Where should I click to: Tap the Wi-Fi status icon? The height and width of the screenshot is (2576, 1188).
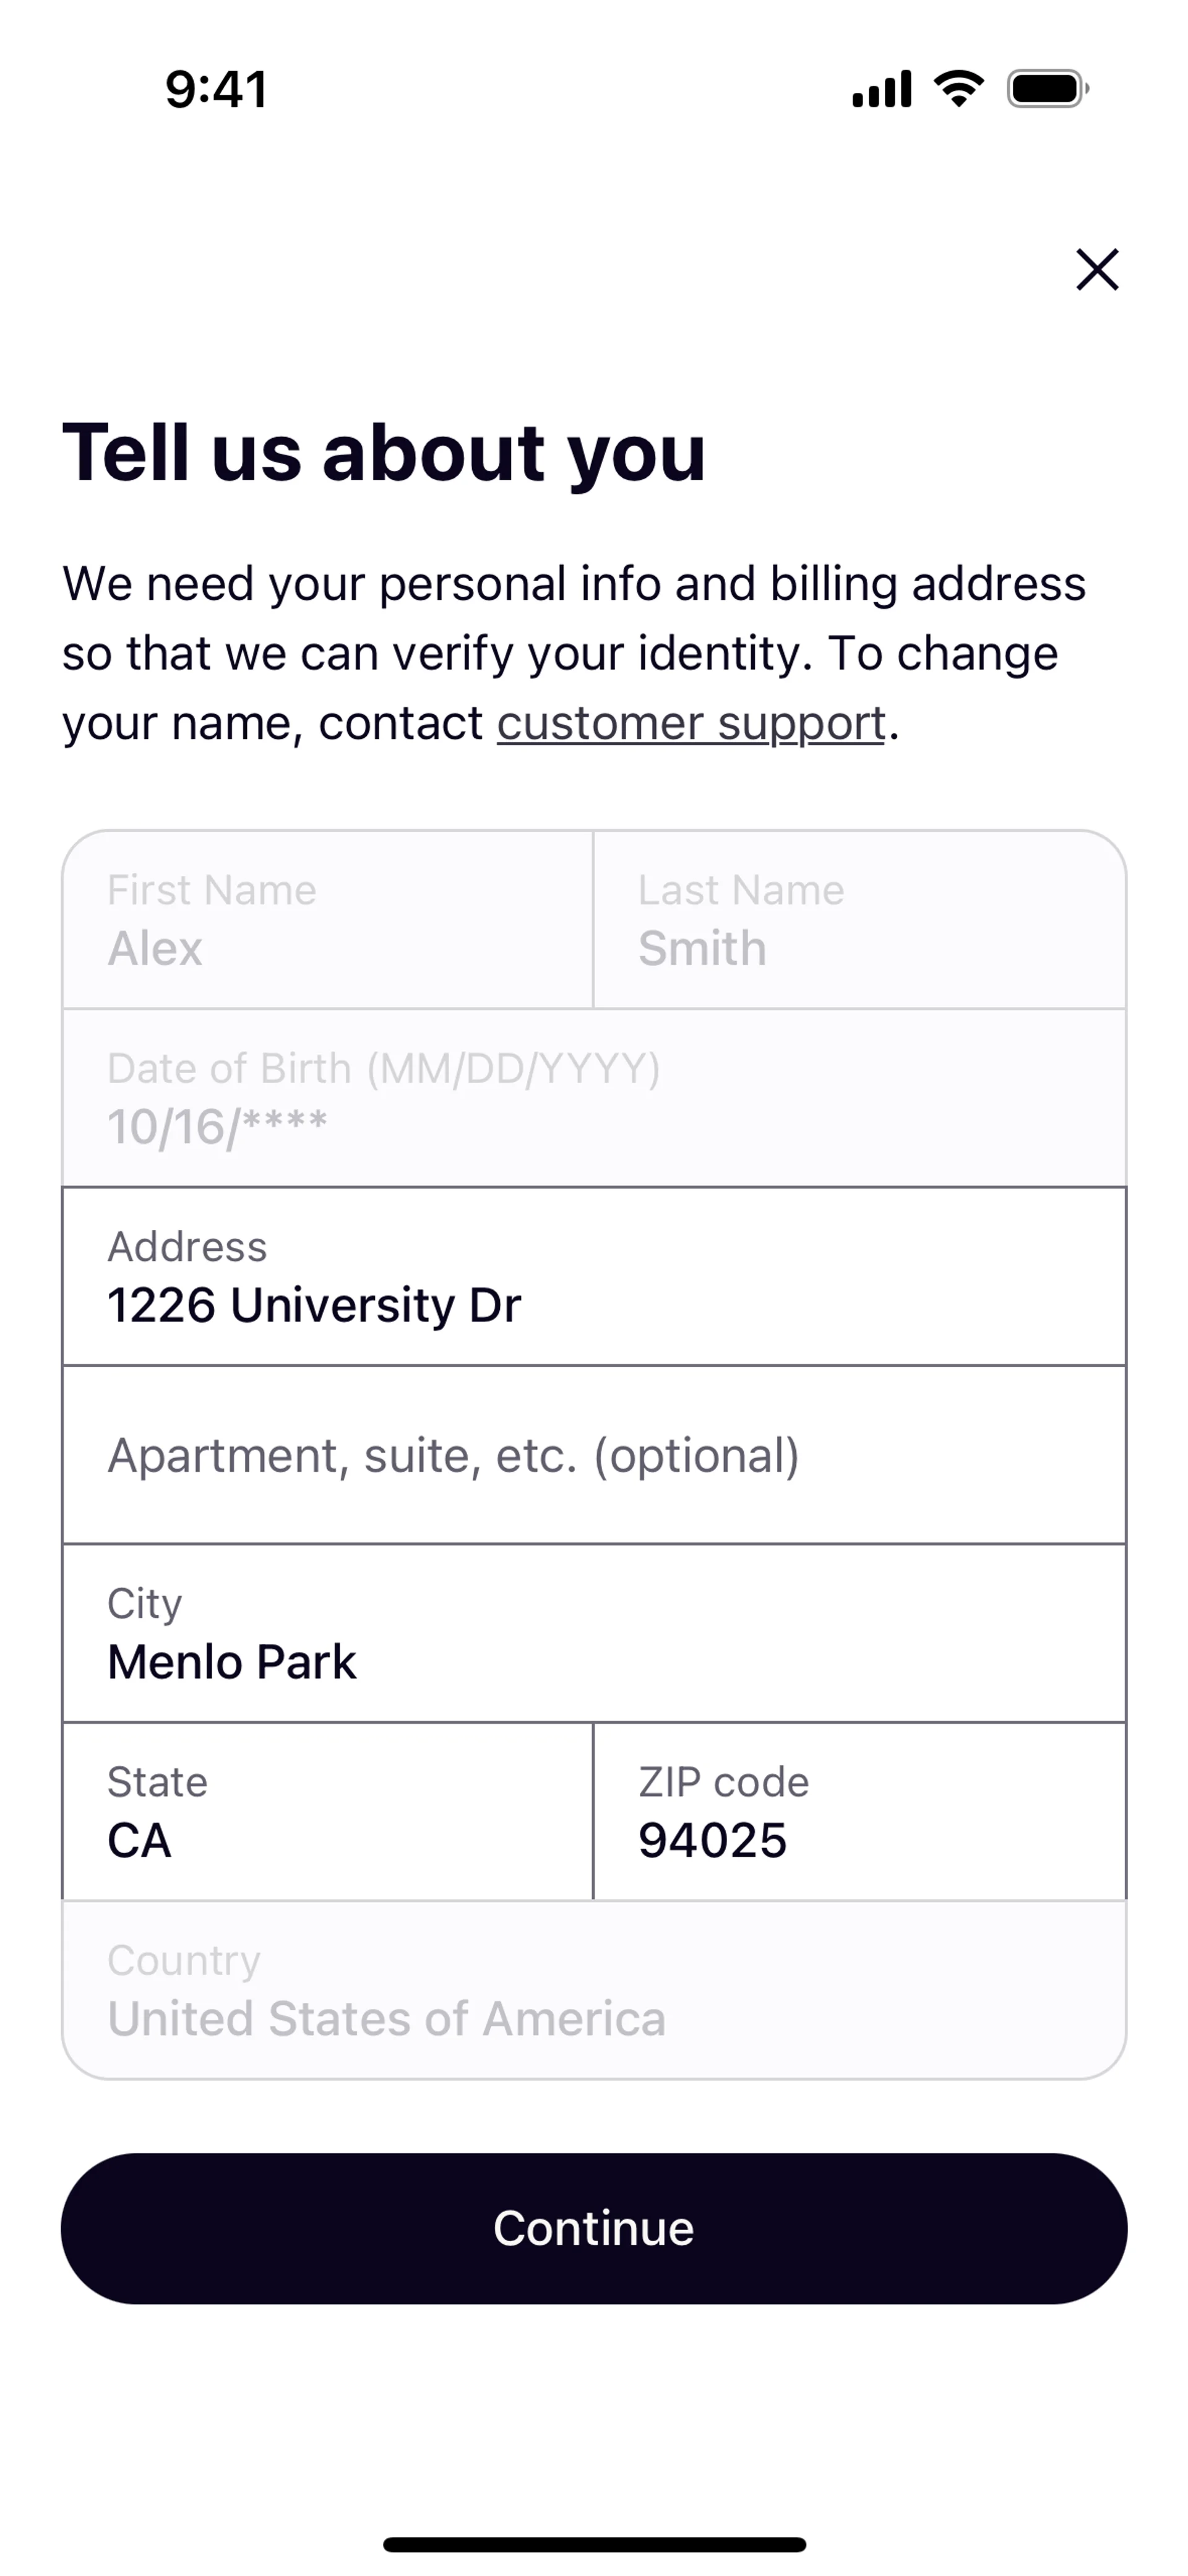[x=958, y=89]
